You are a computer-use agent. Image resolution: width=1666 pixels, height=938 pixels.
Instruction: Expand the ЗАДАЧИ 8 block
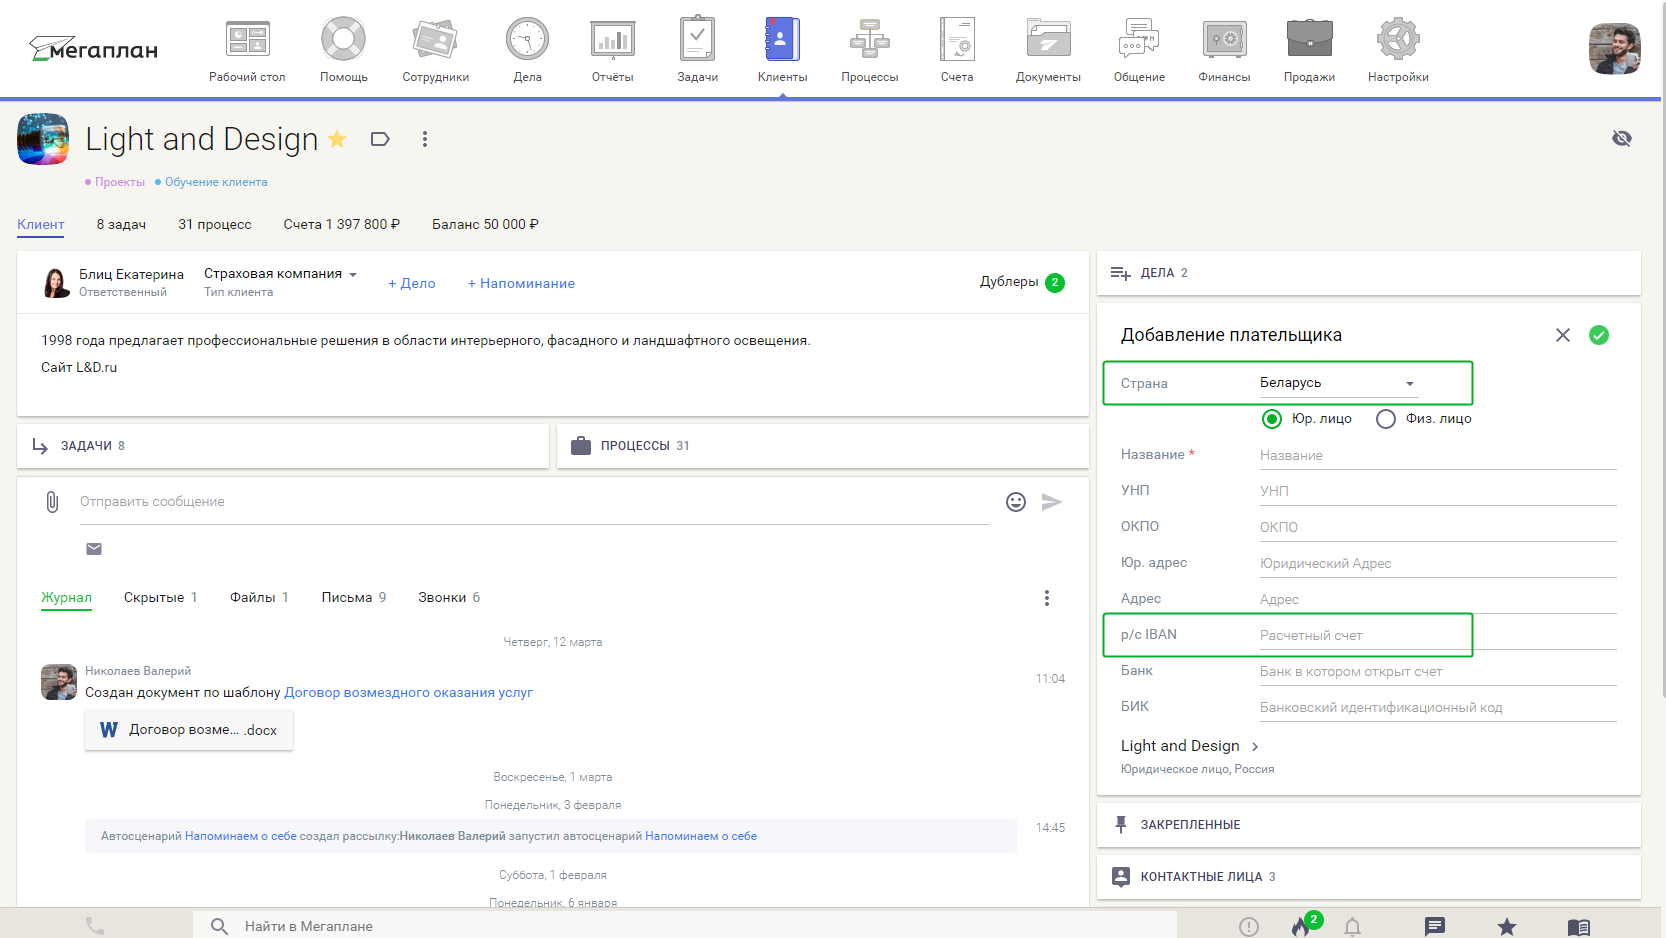coord(283,446)
